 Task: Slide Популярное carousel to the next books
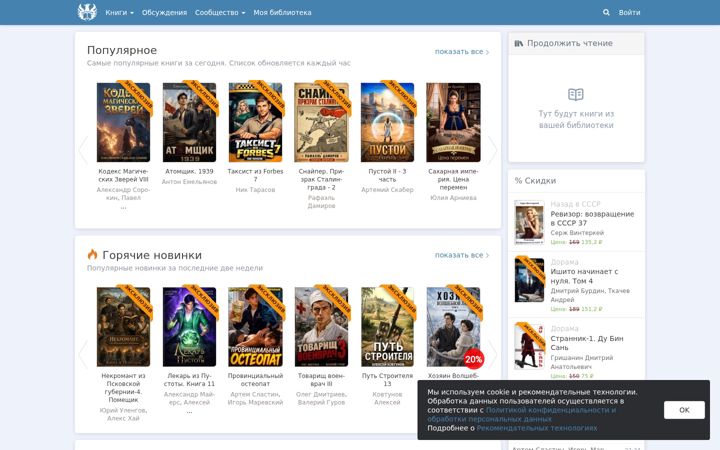[492, 150]
